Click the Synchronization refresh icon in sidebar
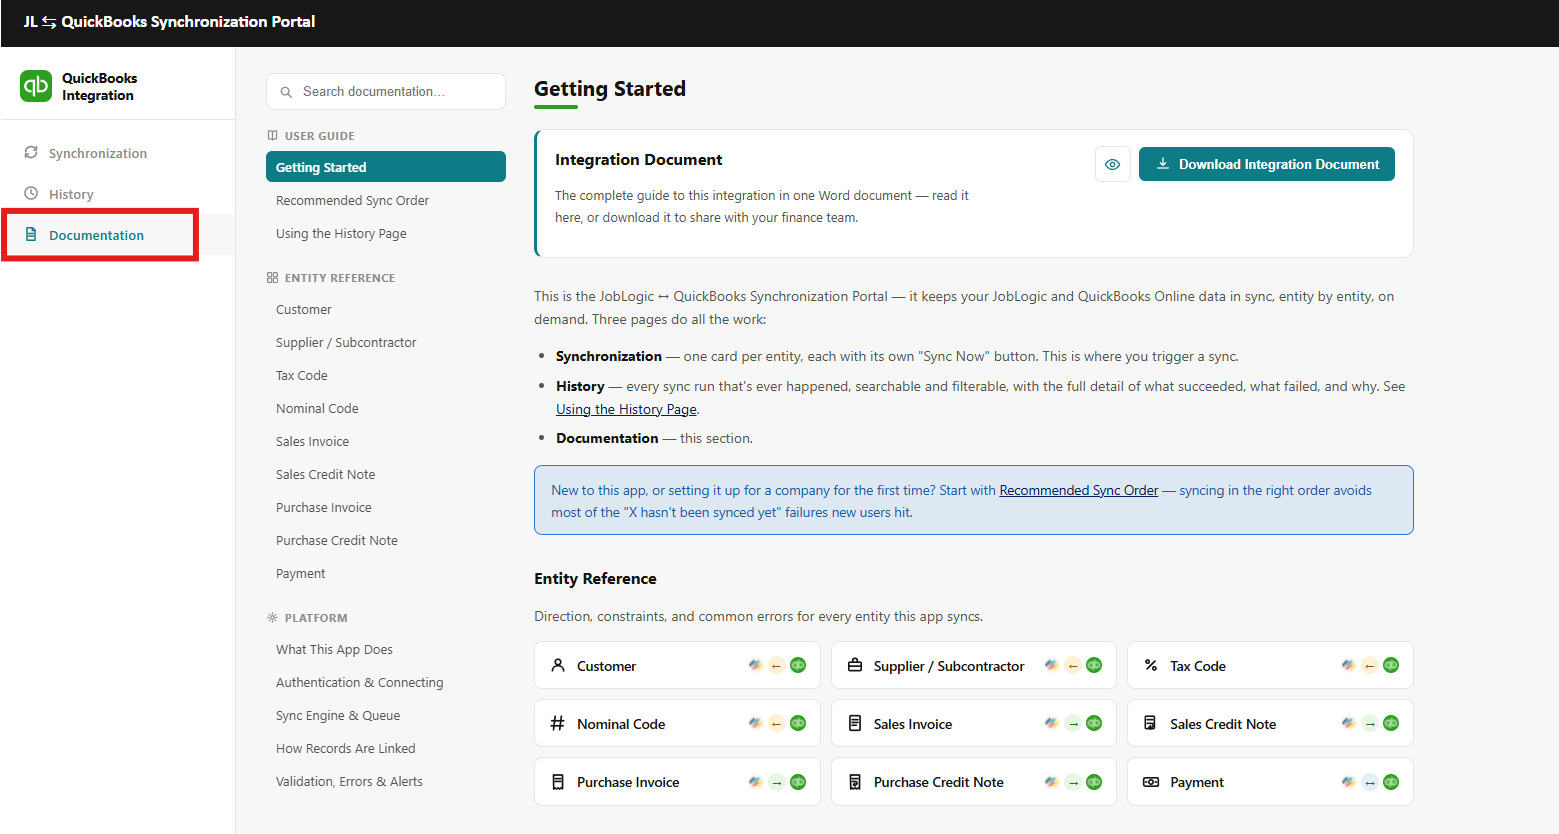Image resolution: width=1559 pixels, height=834 pixels. coord(31,152)
